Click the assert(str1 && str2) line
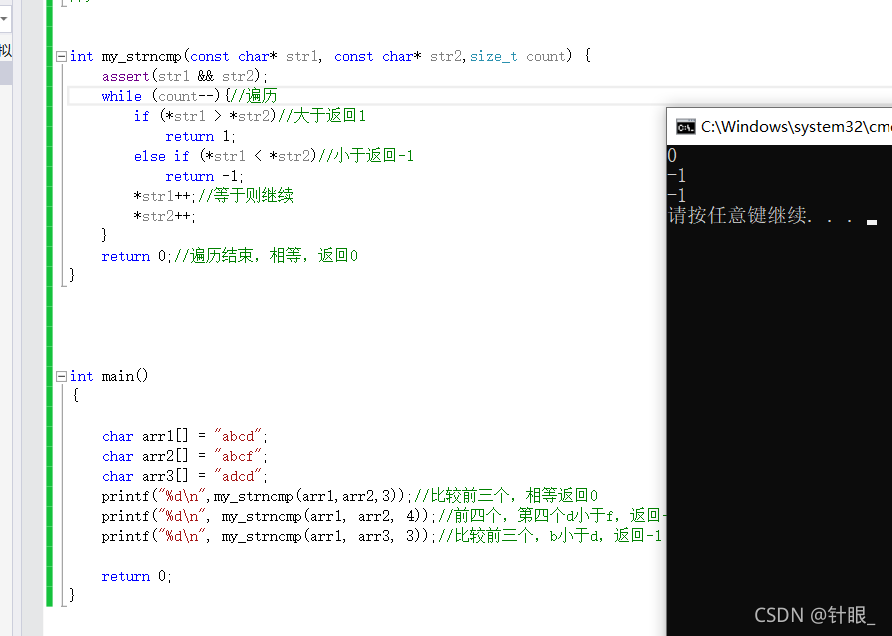Image resolution: width=892 pixels, height=636 pixels. (184, 76)
